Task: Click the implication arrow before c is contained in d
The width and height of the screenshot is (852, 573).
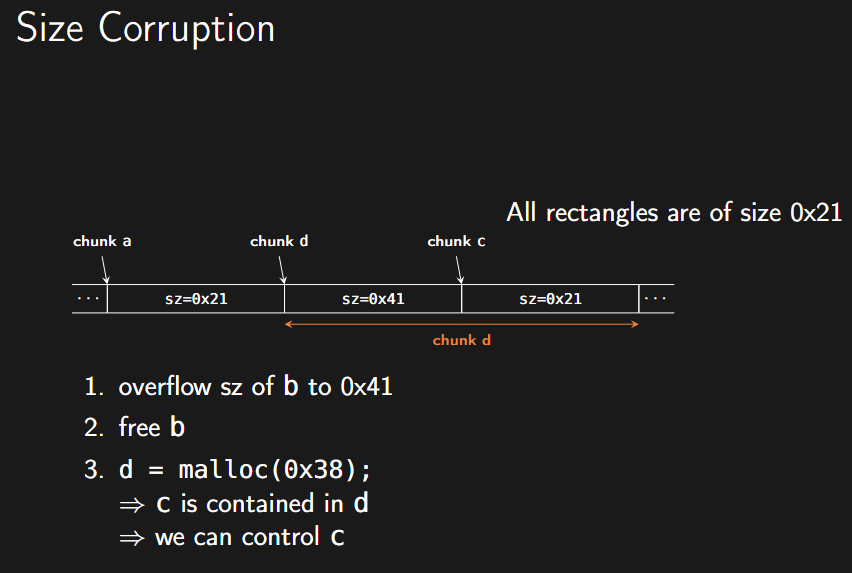Action: [x=132, y=506]
